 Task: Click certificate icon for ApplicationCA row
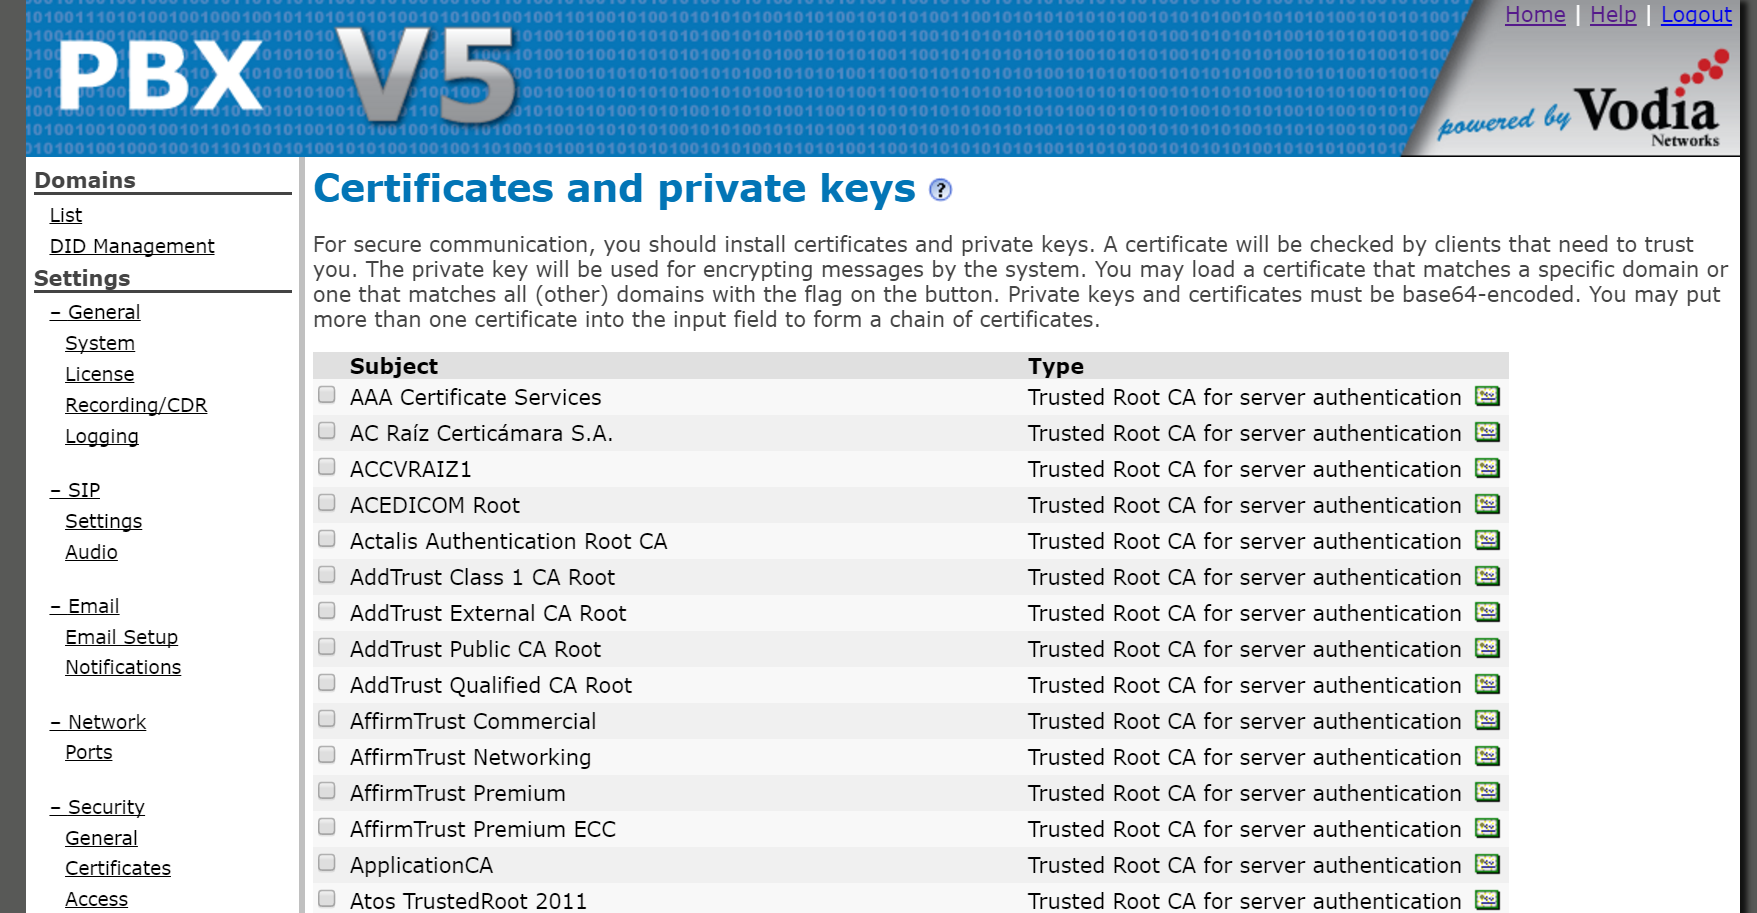(1487, 865)
